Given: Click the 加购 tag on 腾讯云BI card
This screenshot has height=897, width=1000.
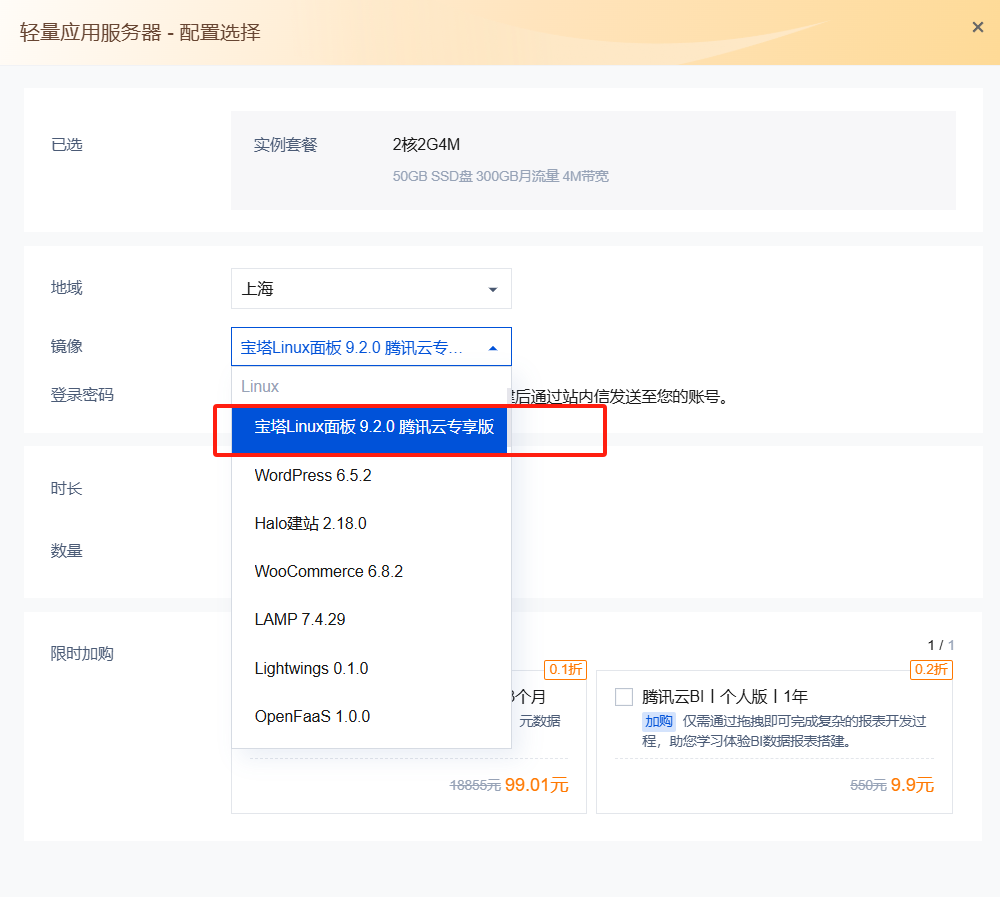Looking at the screenshot, I should click(659, 722).
